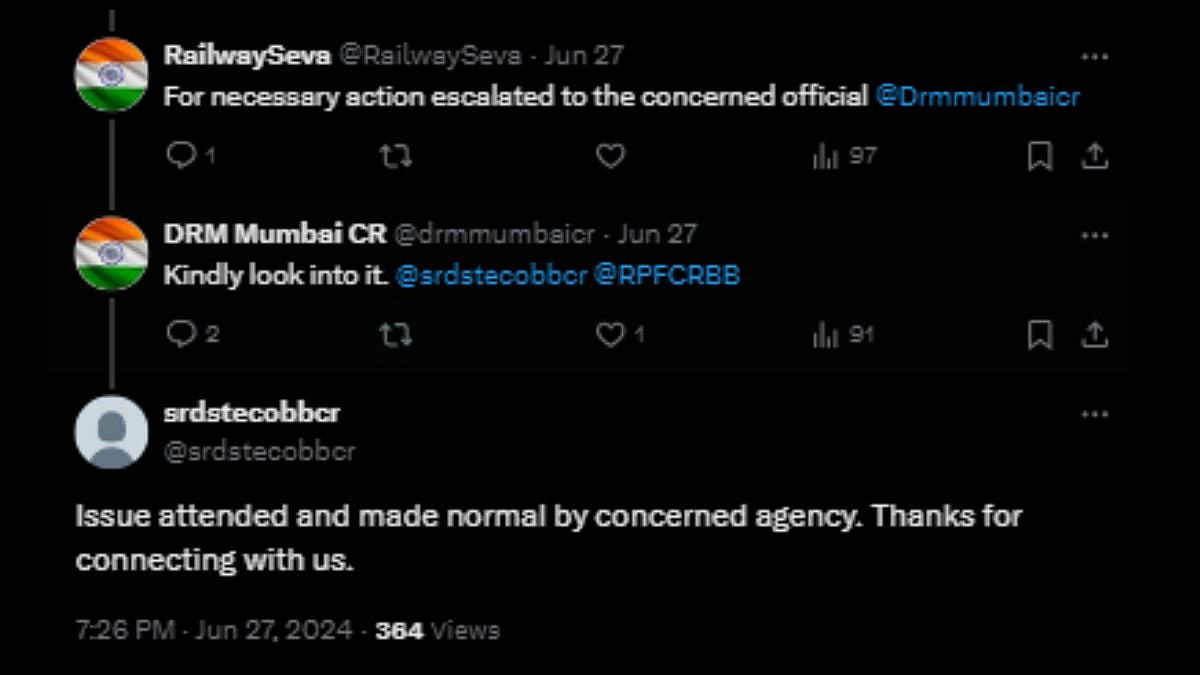Click the srdstecobbcr default avatar
The width and height of the screenshot is (1200, 675).
111,432
